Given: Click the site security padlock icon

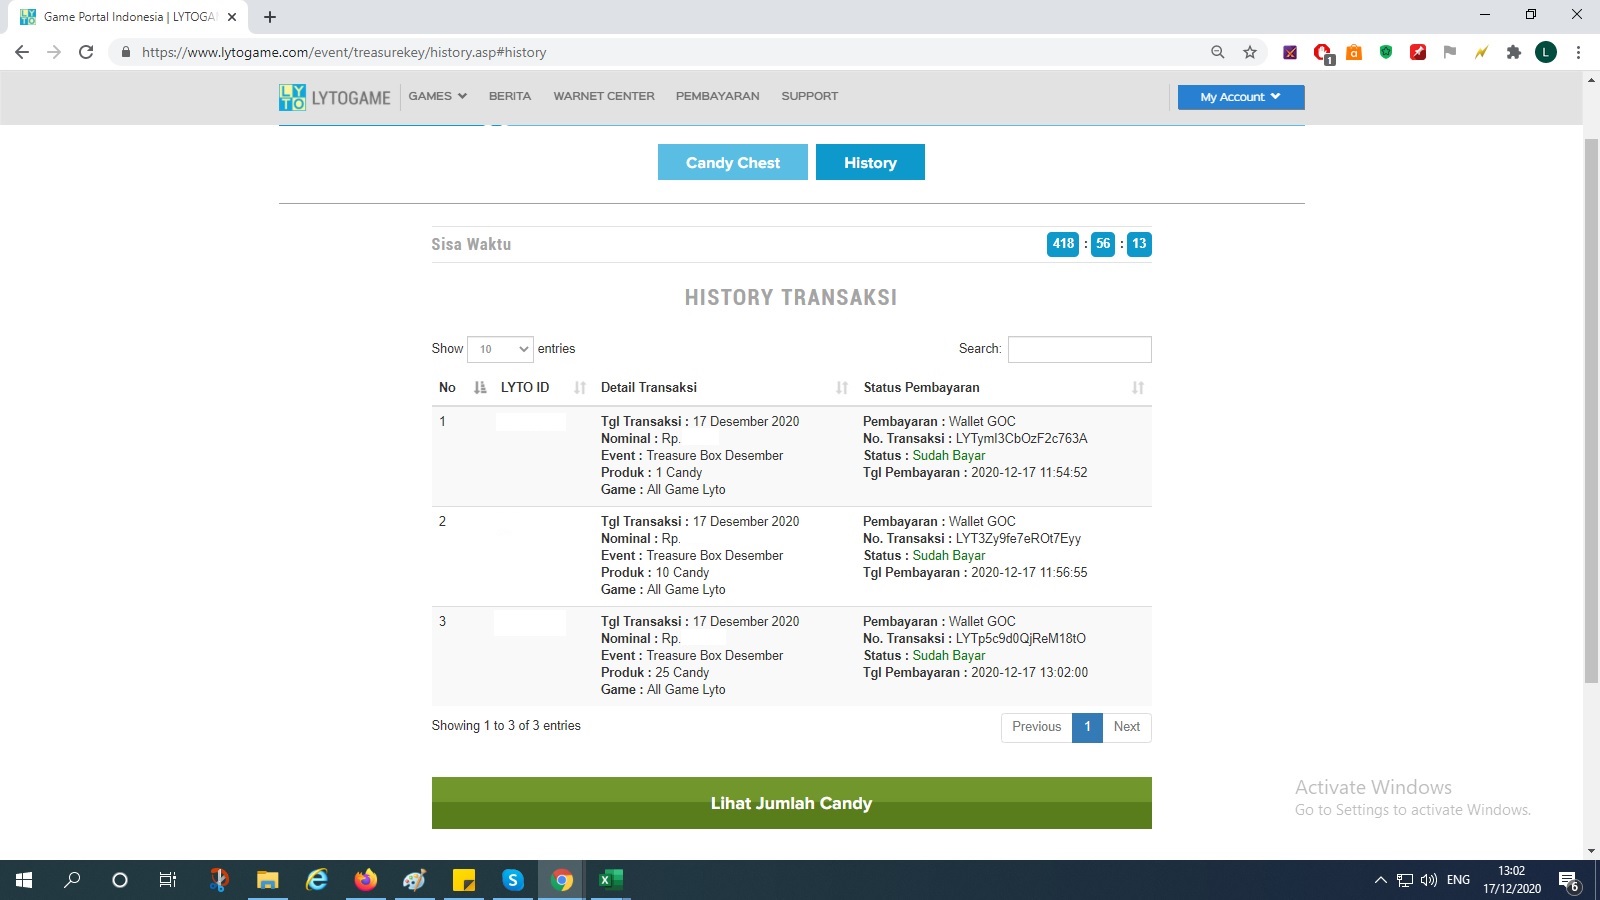Looking at the screenshot, I should [125, 52].
